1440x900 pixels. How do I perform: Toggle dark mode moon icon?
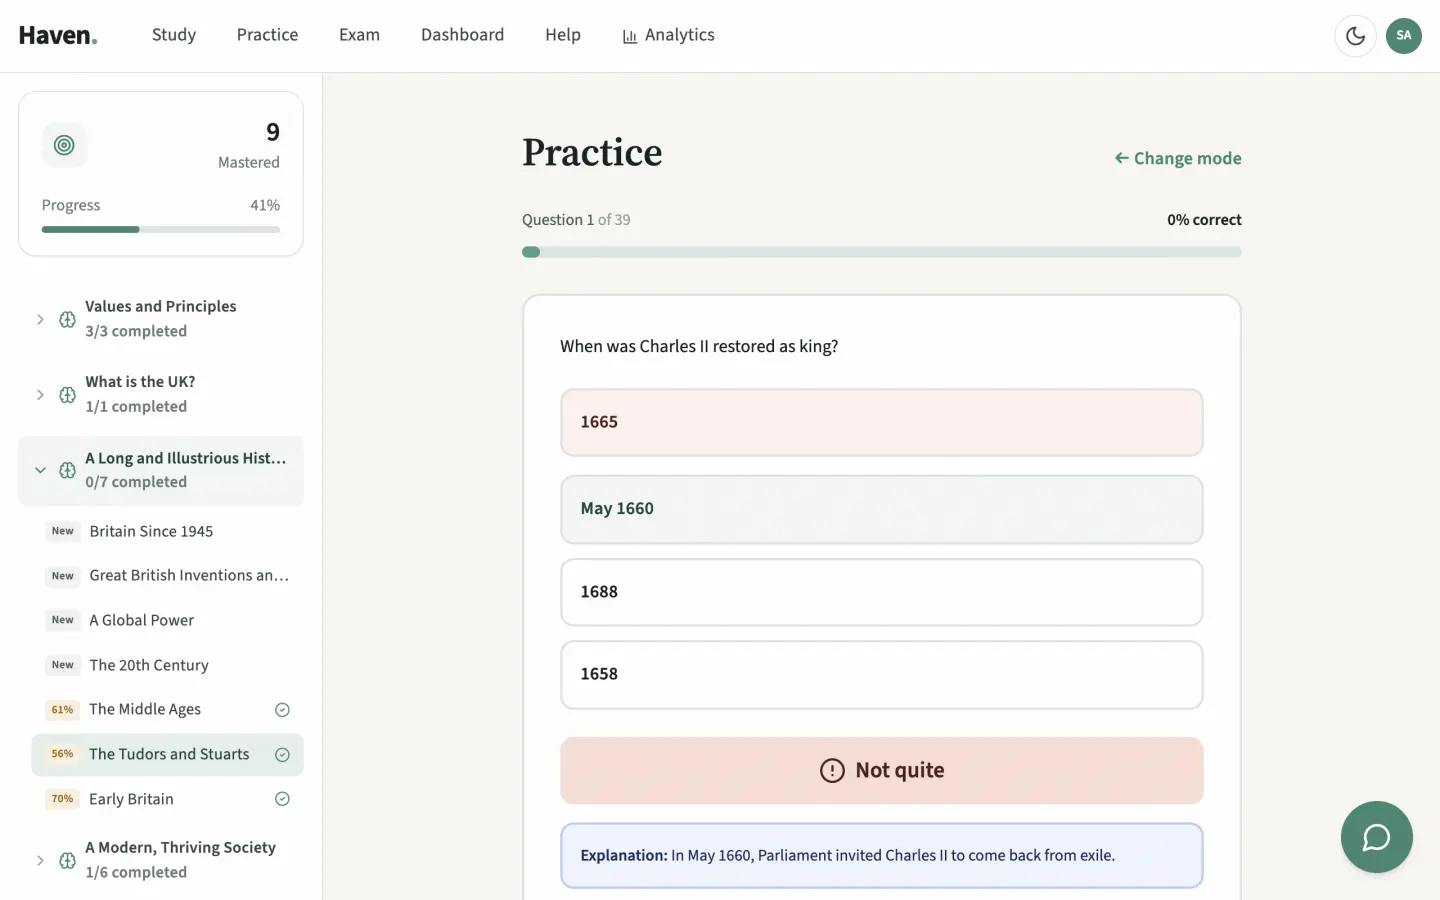pyautogui.click(x=1355, y=36)
